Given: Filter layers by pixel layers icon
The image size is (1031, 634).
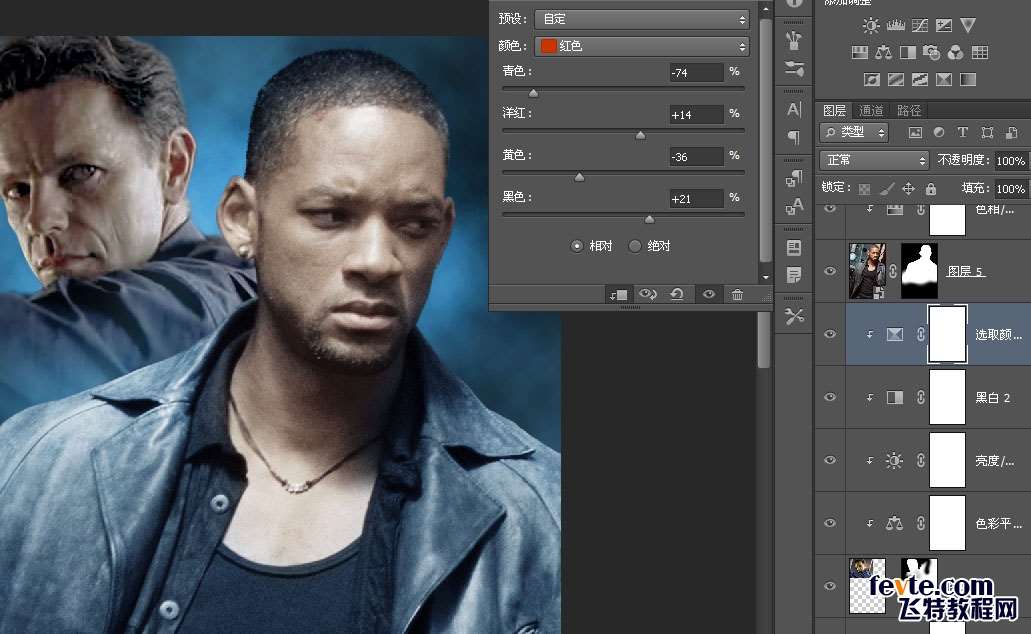Looking at the screenshot, I should click(915, 133).
